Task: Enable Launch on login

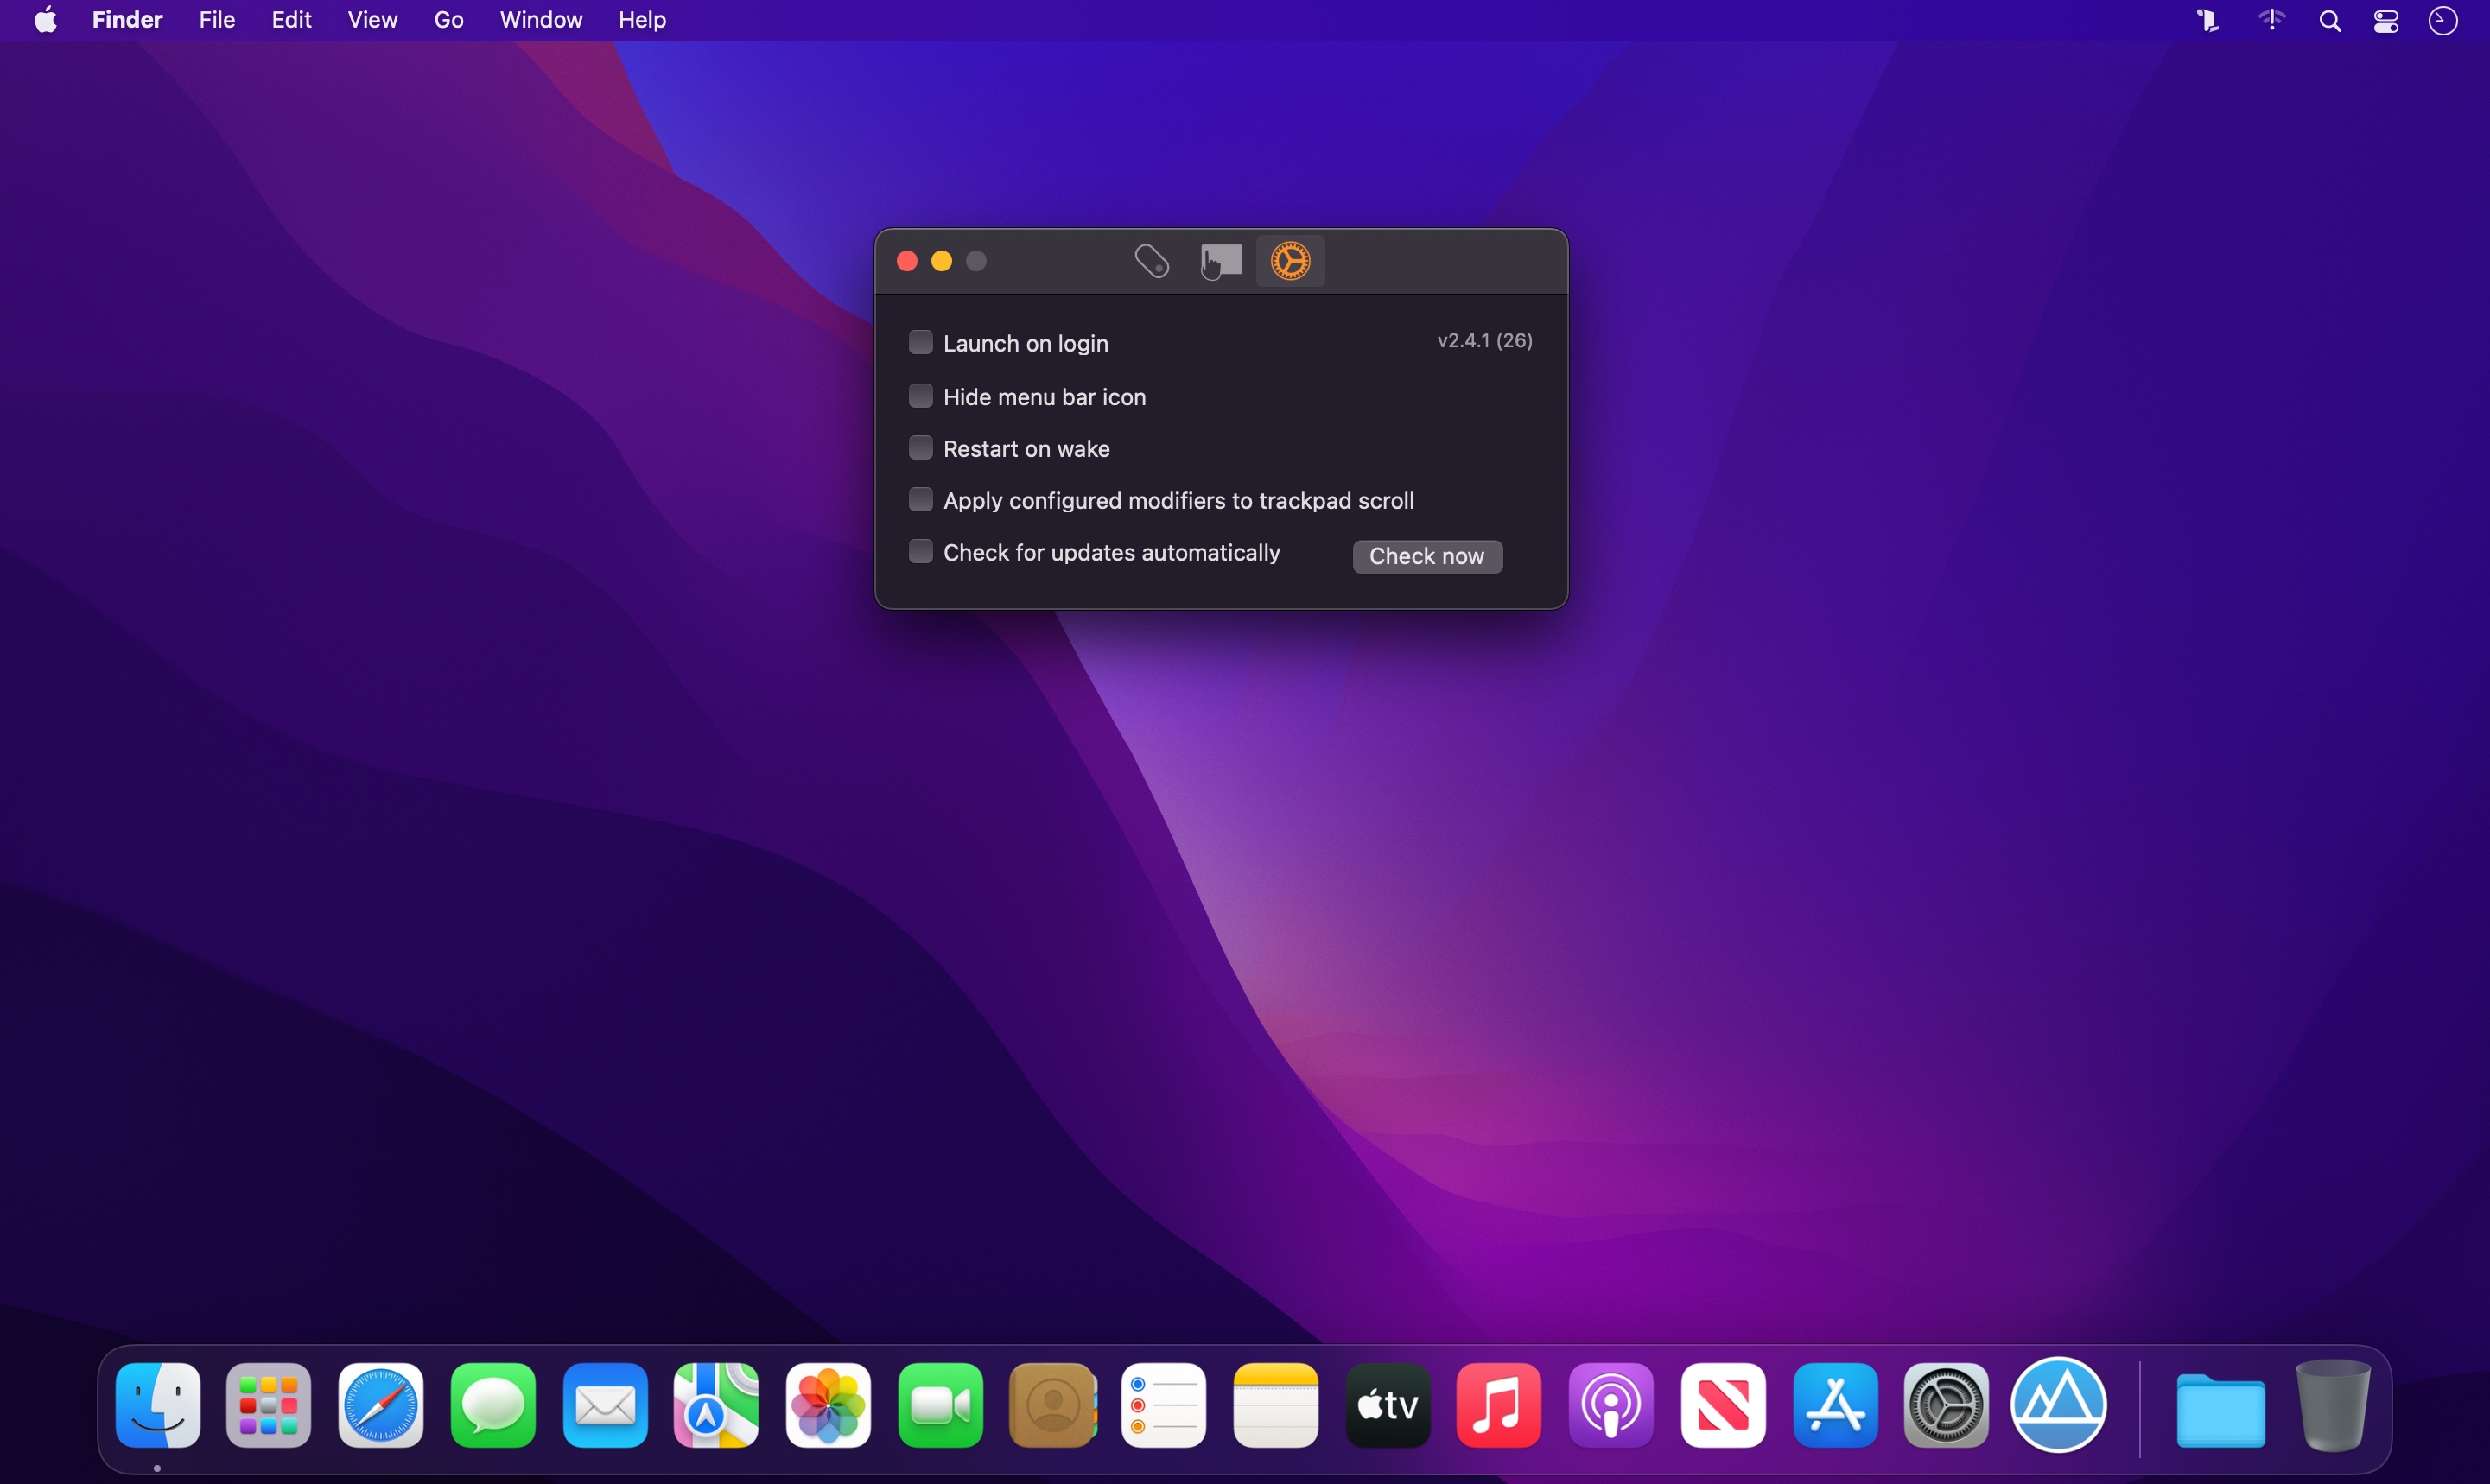Action: point(920,343)
